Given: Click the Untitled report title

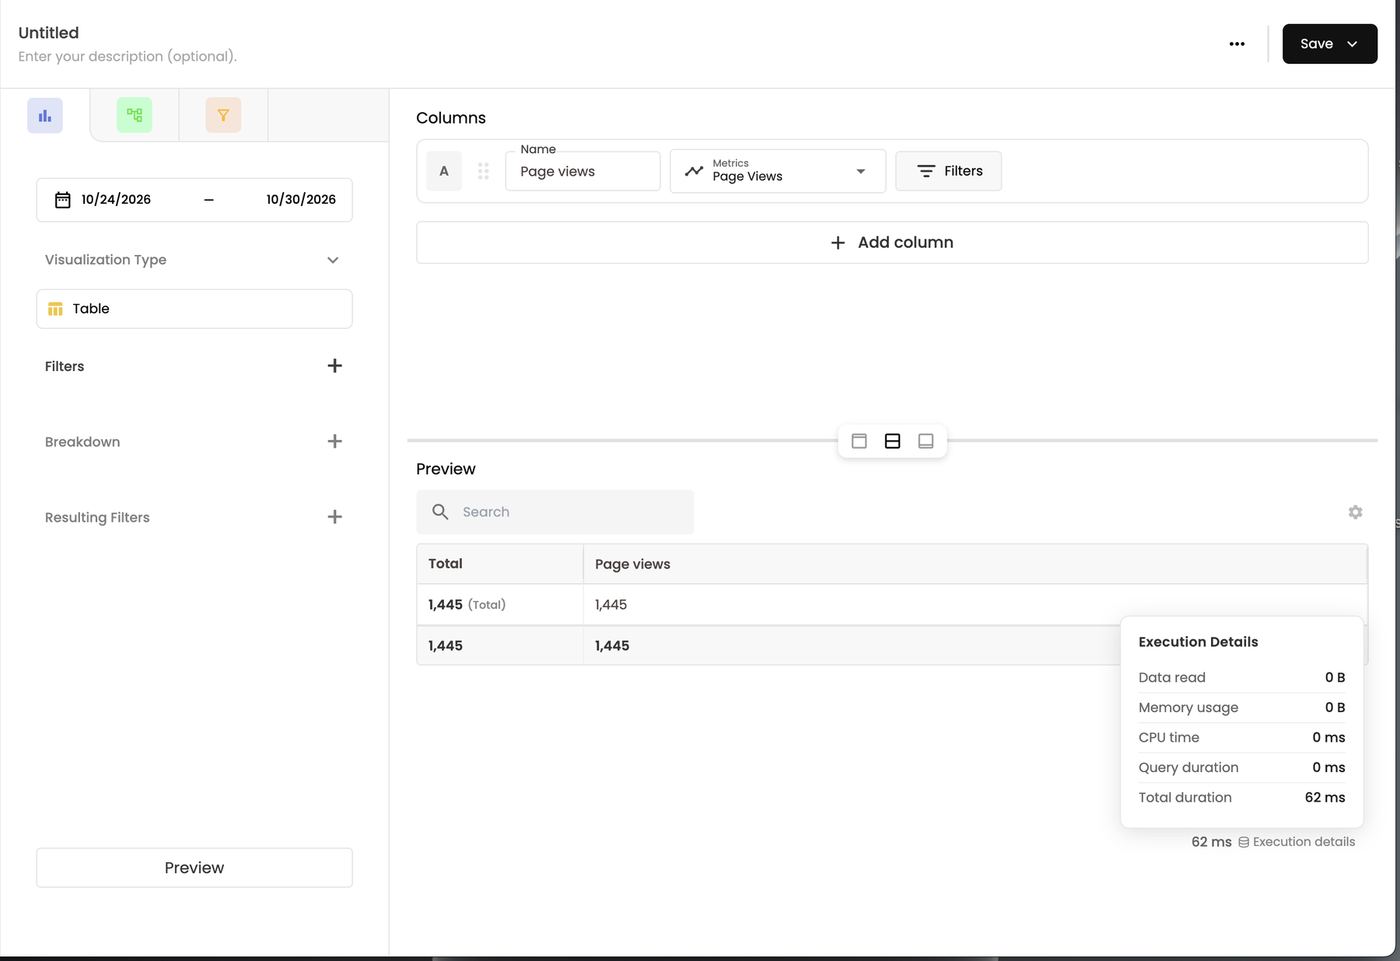Looking at the screenshot, I should click(49, 33).
